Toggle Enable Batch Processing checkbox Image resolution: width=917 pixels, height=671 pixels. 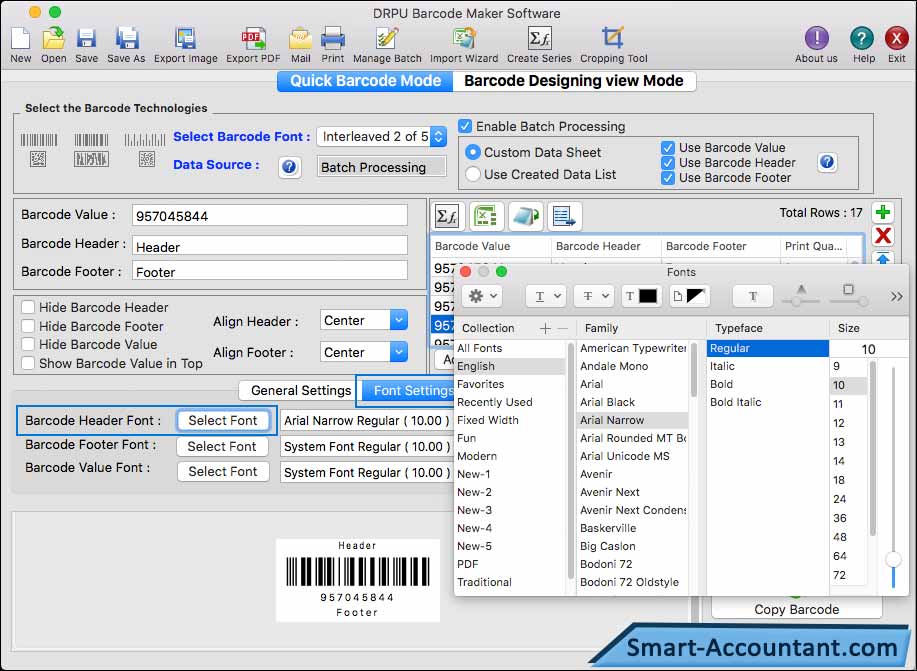[x=466, y=126]
